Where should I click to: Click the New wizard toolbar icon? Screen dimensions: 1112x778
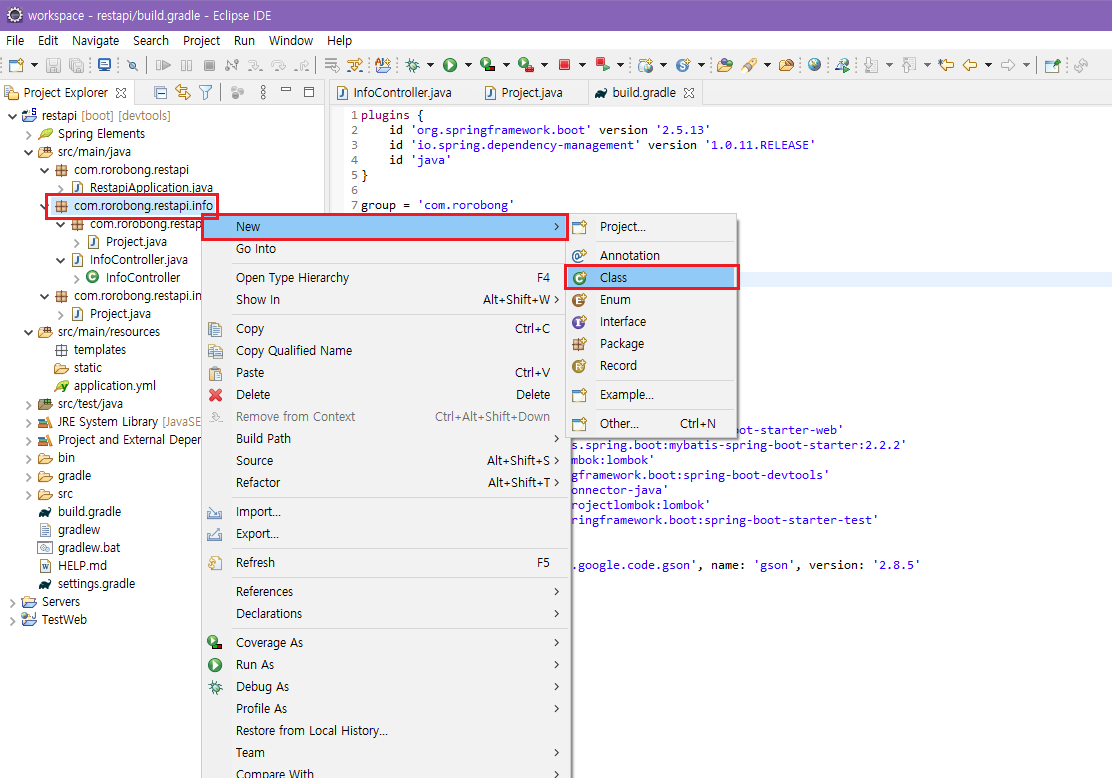pyautogui.click(x=16, y=65)
